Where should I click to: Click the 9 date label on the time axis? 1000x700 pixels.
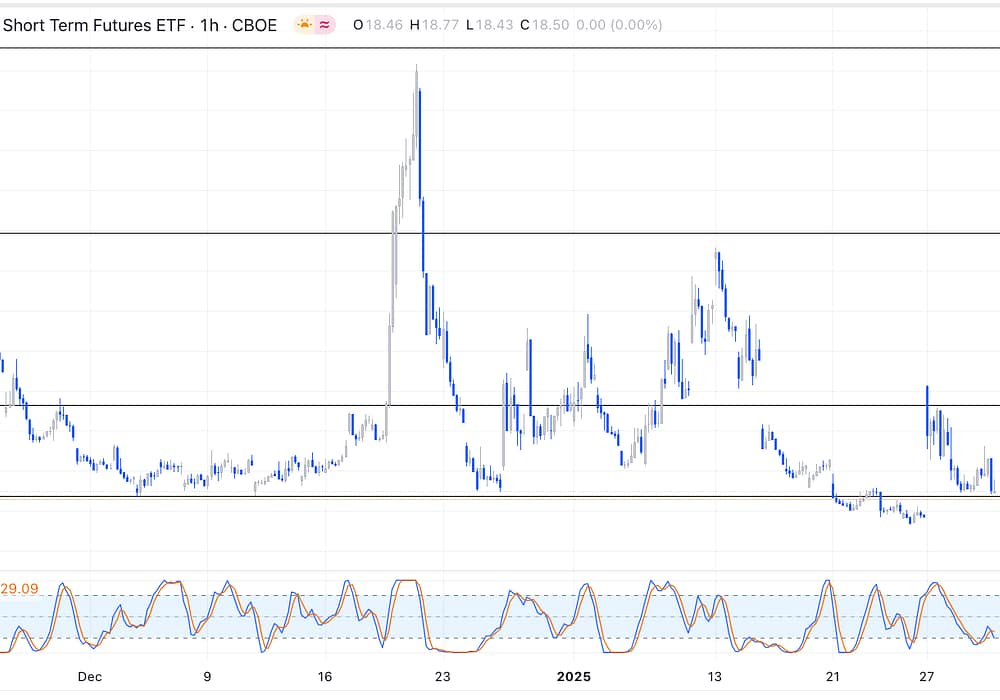tap(207, 676)
